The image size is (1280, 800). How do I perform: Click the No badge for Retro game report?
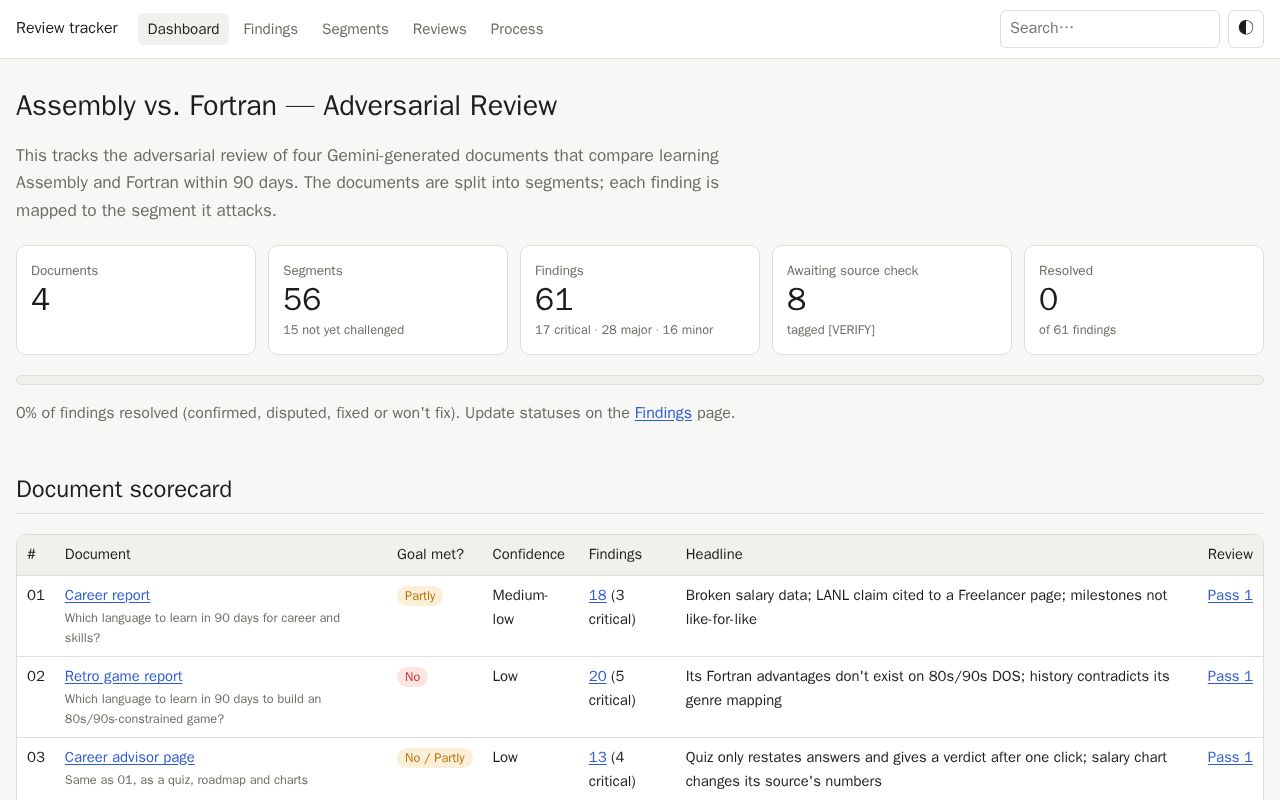tap(412, 677)
